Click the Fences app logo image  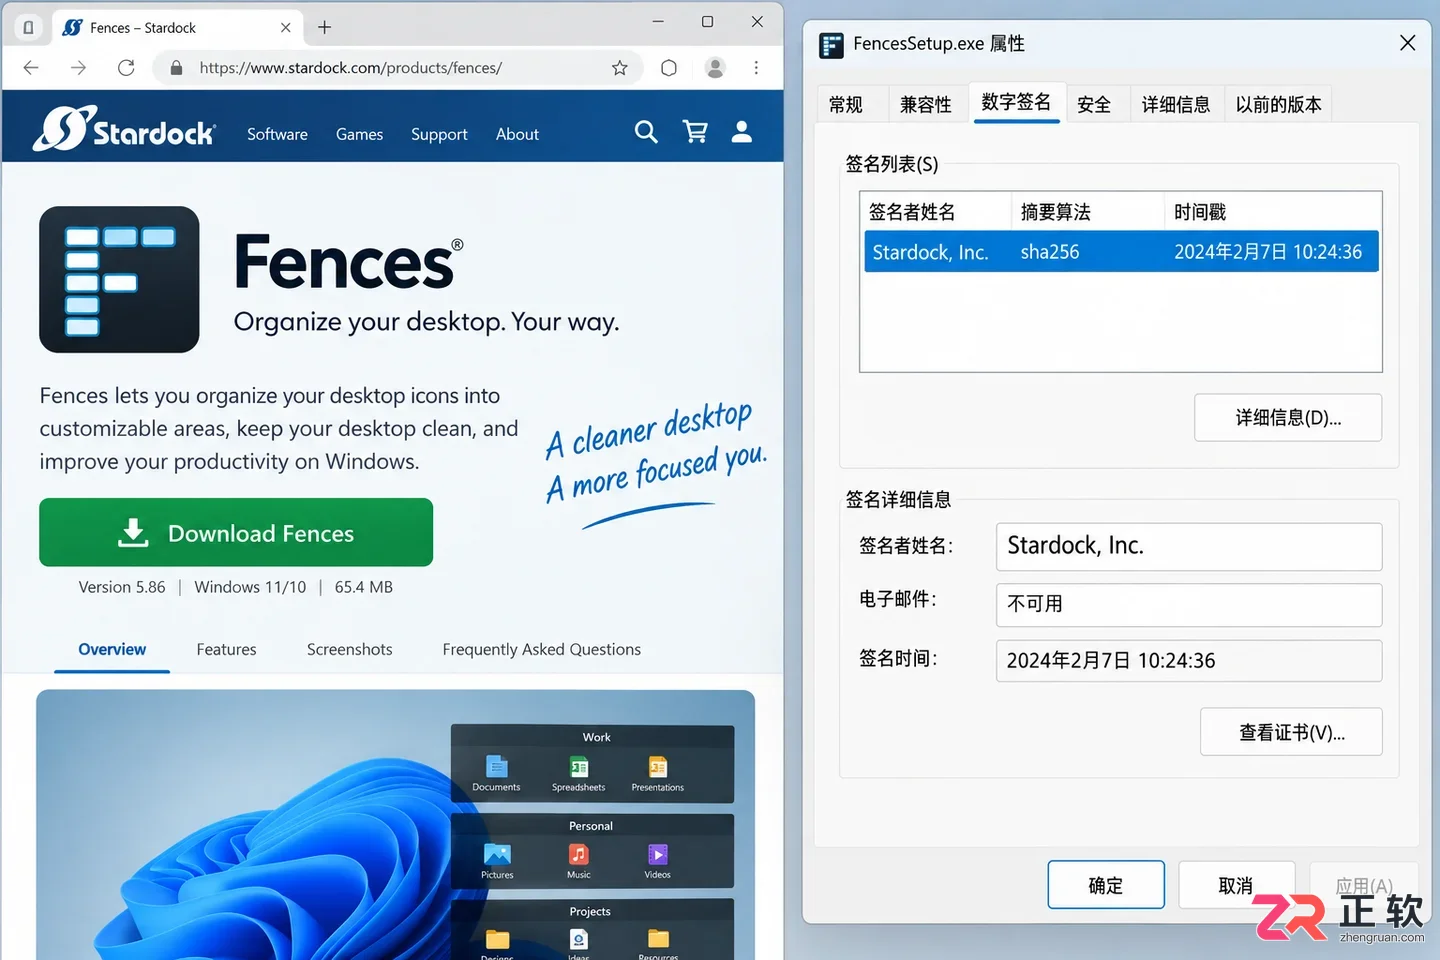click(119, 280)
